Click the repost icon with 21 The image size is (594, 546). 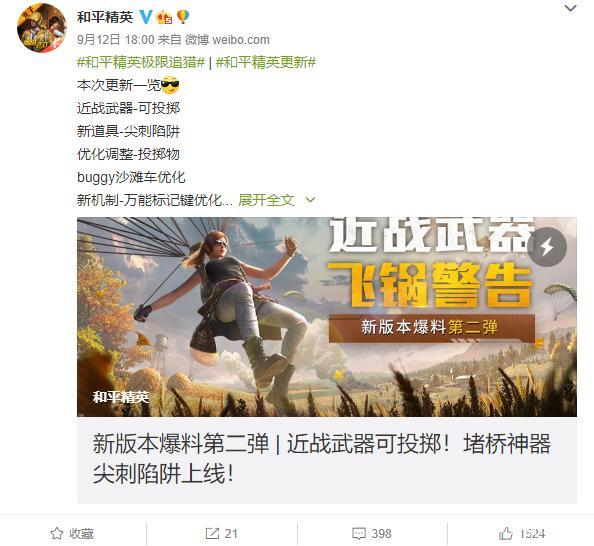212,533
